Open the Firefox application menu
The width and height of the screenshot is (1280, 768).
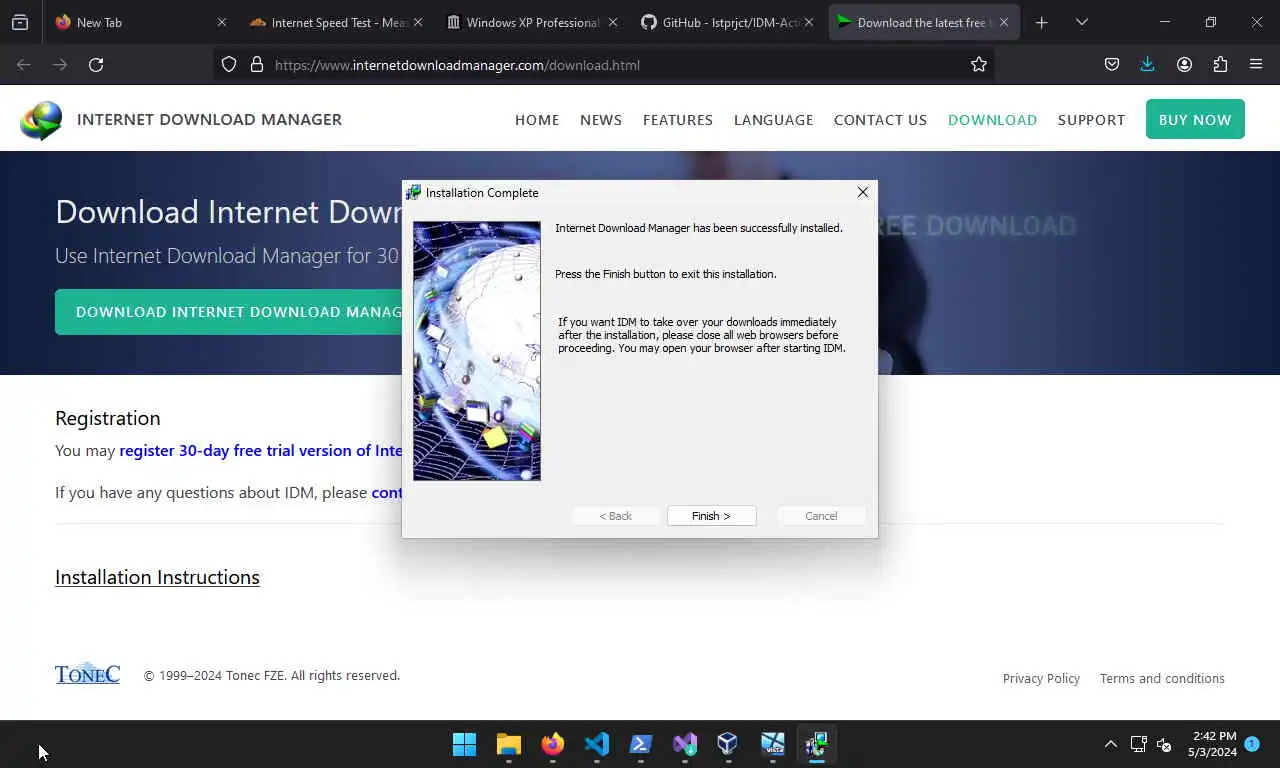pos(1256,65)
